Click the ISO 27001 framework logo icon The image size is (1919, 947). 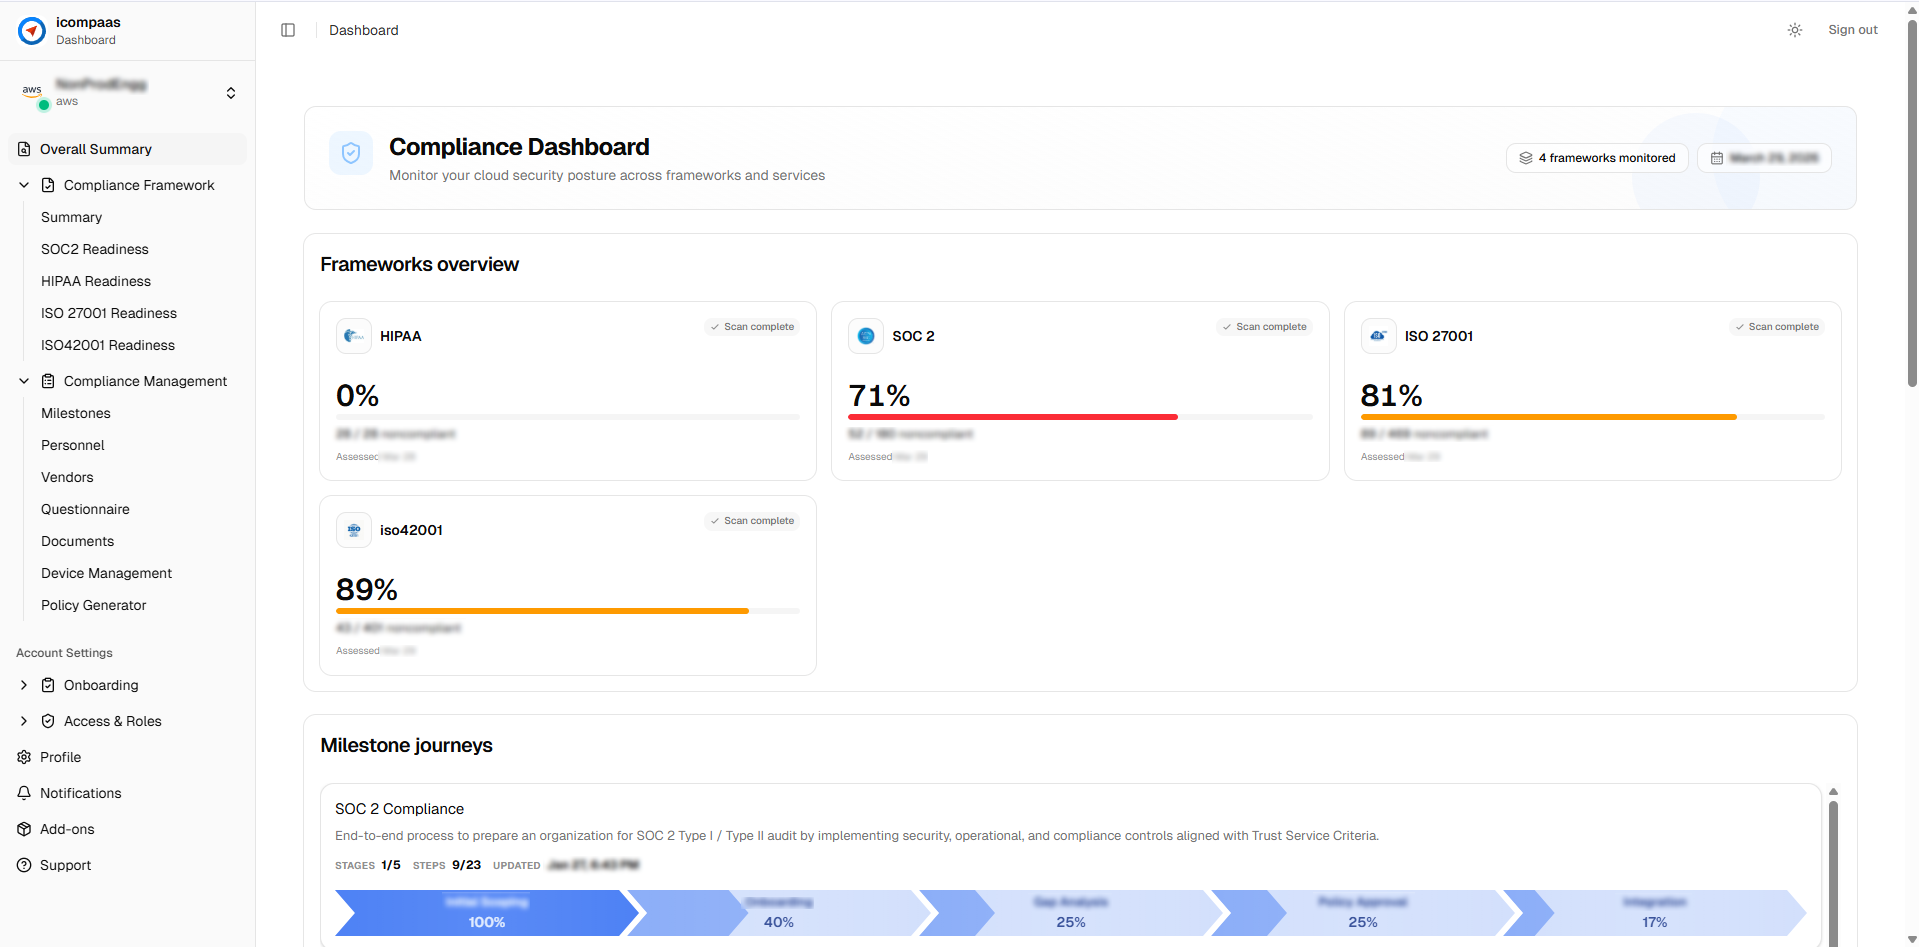1378,336
